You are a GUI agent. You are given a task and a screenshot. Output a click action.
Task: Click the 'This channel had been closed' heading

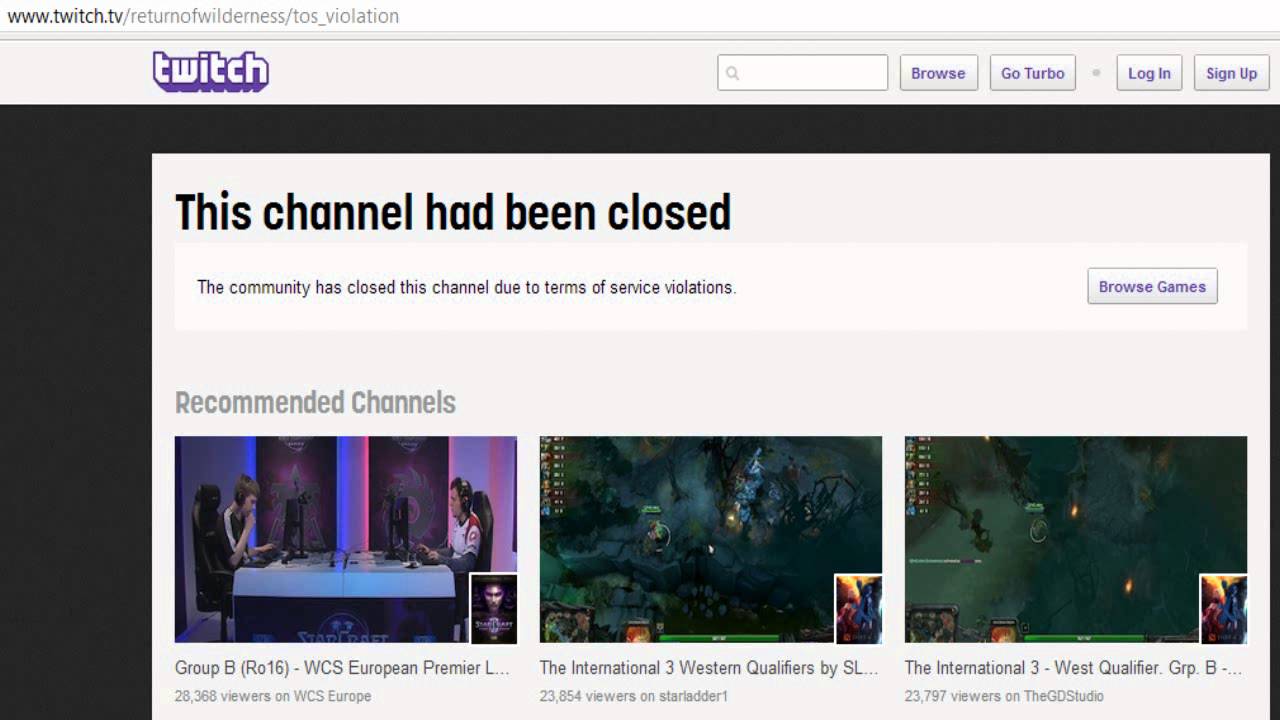(453, 212)
